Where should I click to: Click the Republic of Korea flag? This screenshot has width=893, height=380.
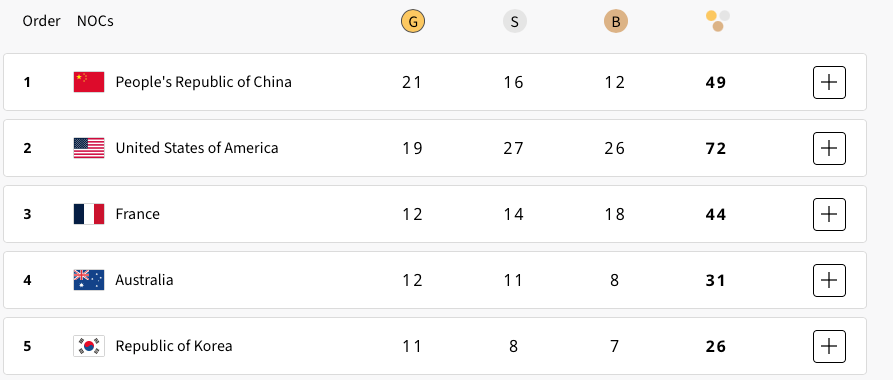click(89, 346)
